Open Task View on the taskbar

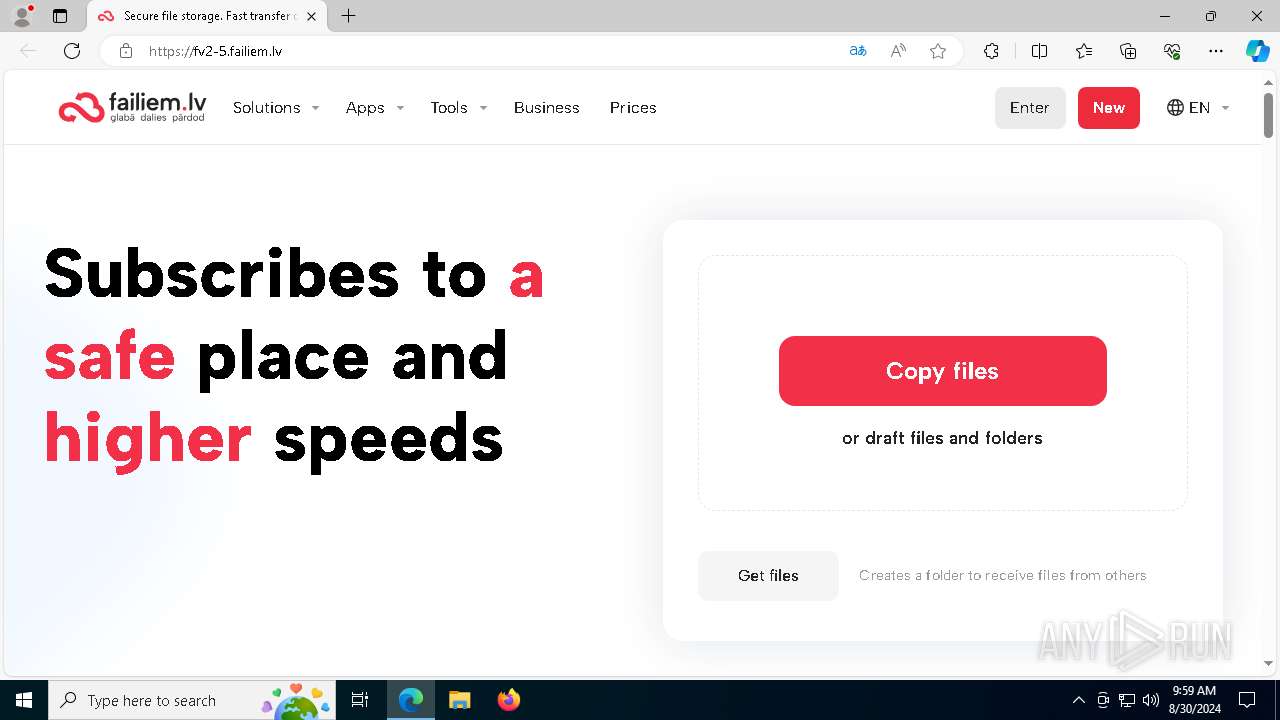pos(360,700)
